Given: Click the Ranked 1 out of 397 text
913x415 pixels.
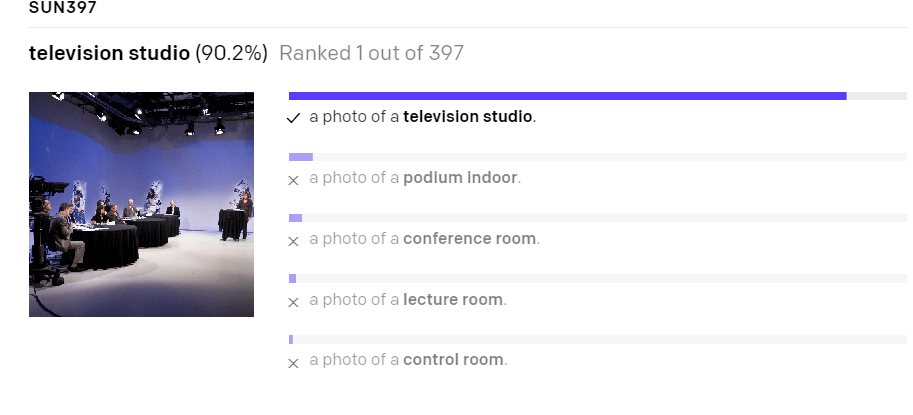Looking at the screenshot, I should (371, 53).
